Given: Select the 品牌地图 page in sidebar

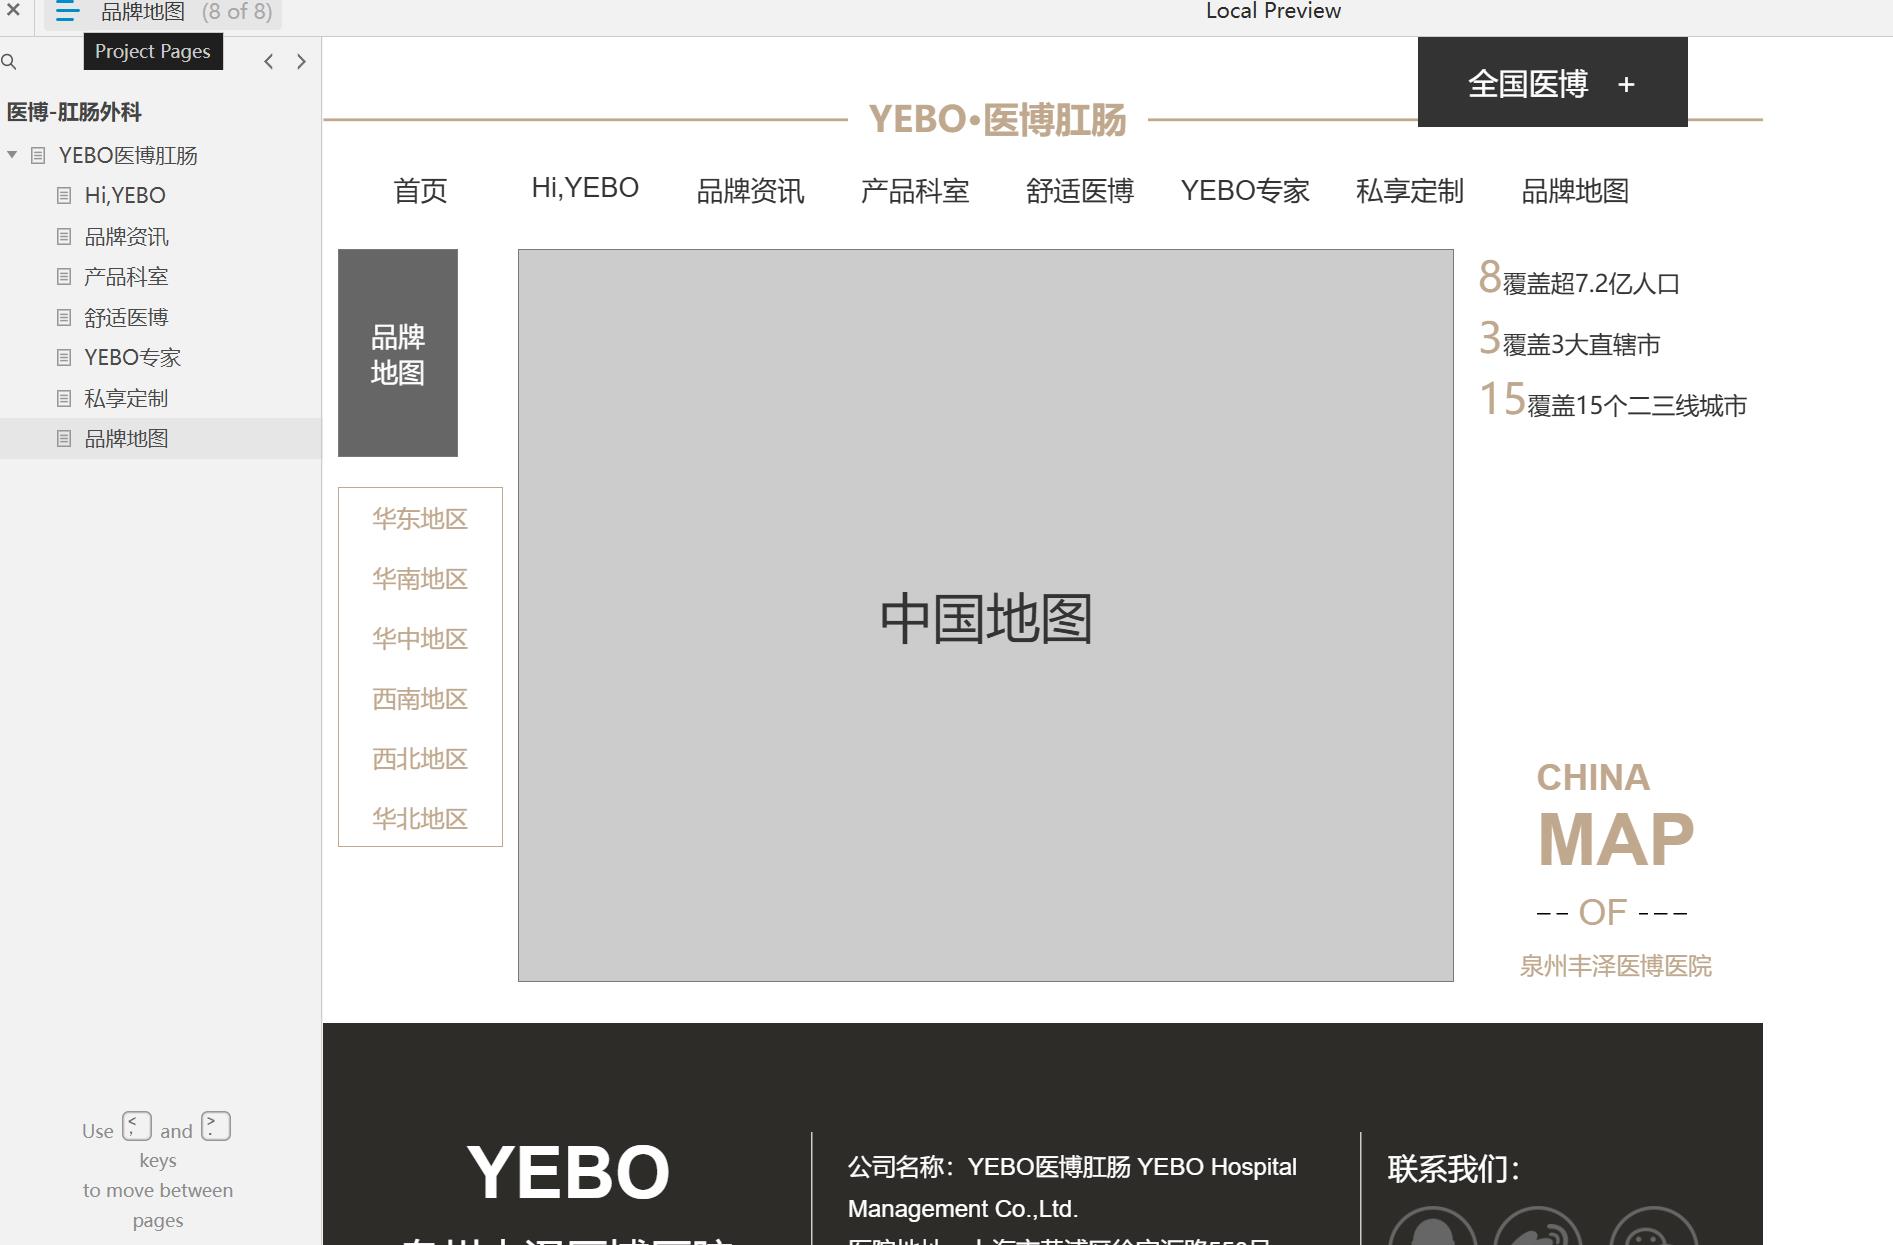Looking at the screenshot, I should click(126, 439).
